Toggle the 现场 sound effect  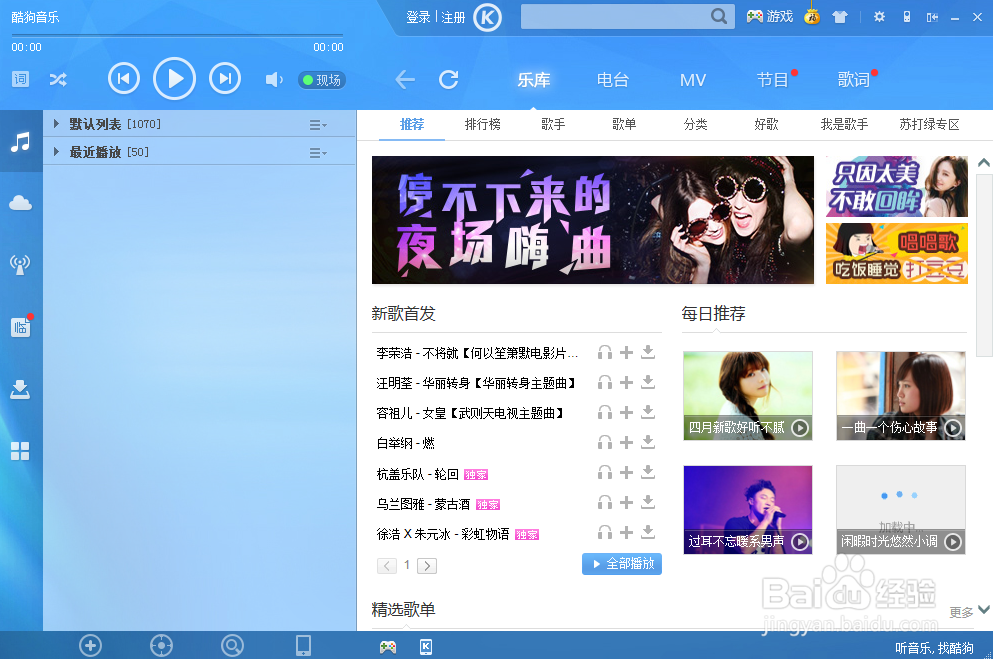coord(322,80)
